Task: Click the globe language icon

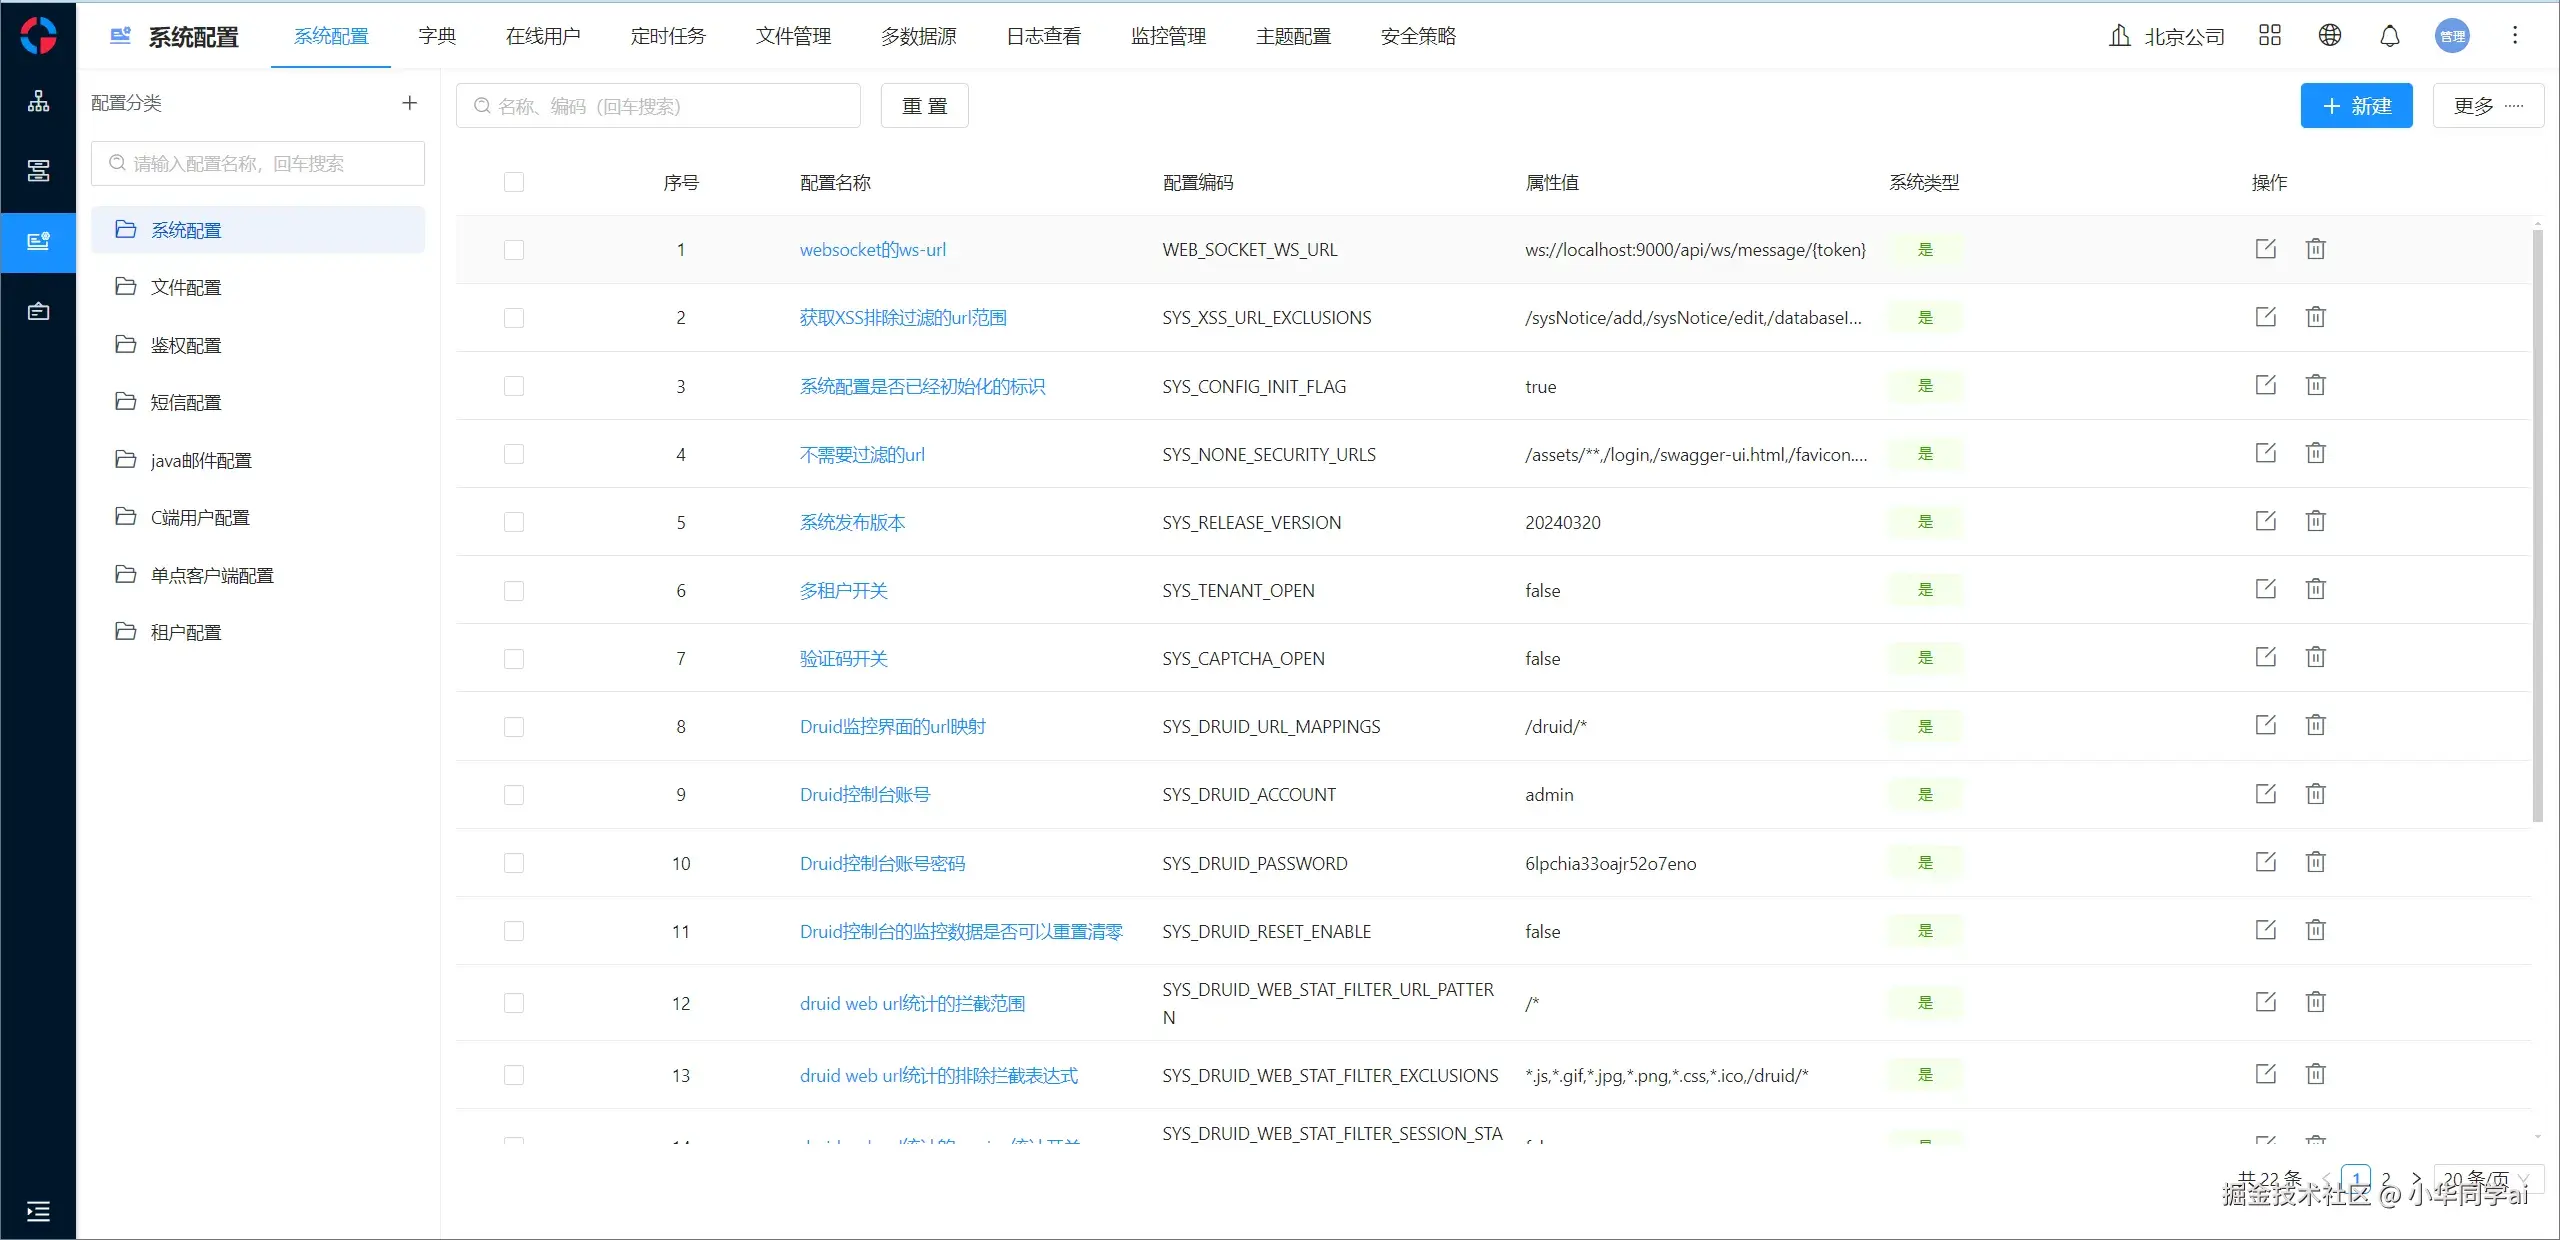Action: pyautogui.click(x=2329, y=36)
